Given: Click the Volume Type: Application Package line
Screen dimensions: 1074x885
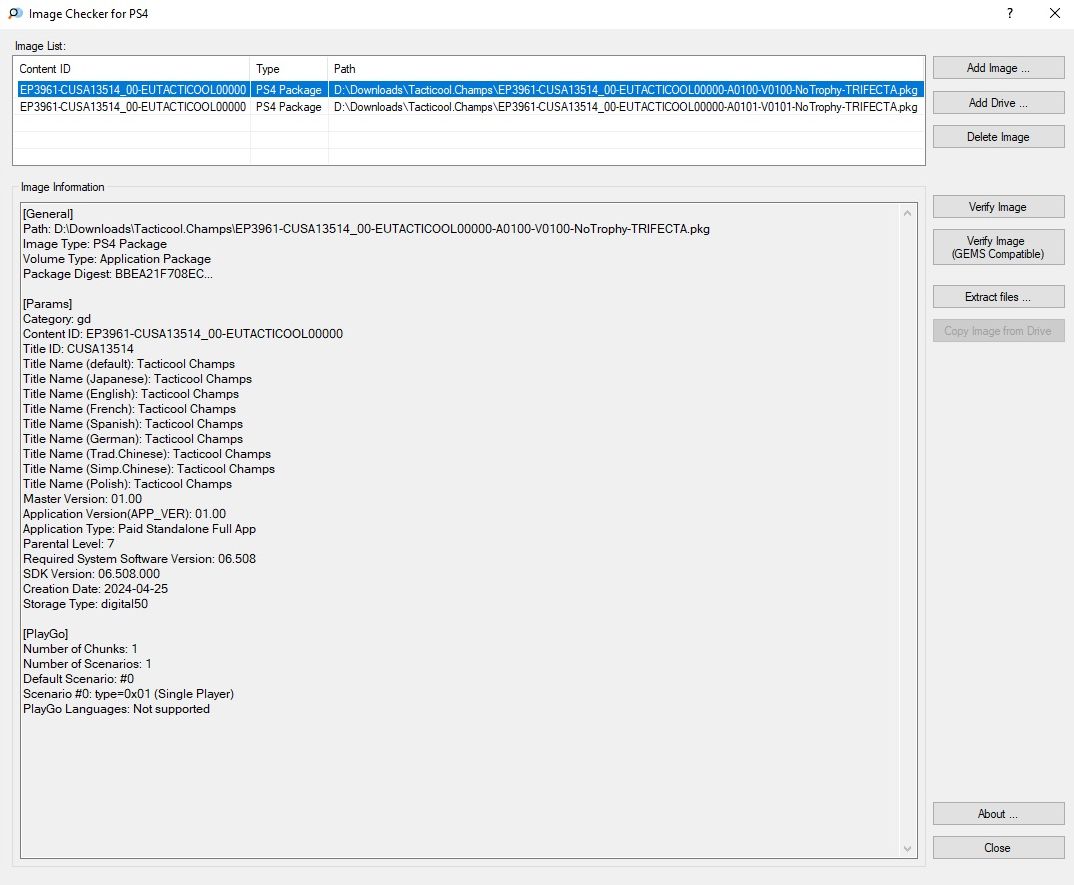Looking at the screenshot, I should pyautogui.click(x=116, y=259).
